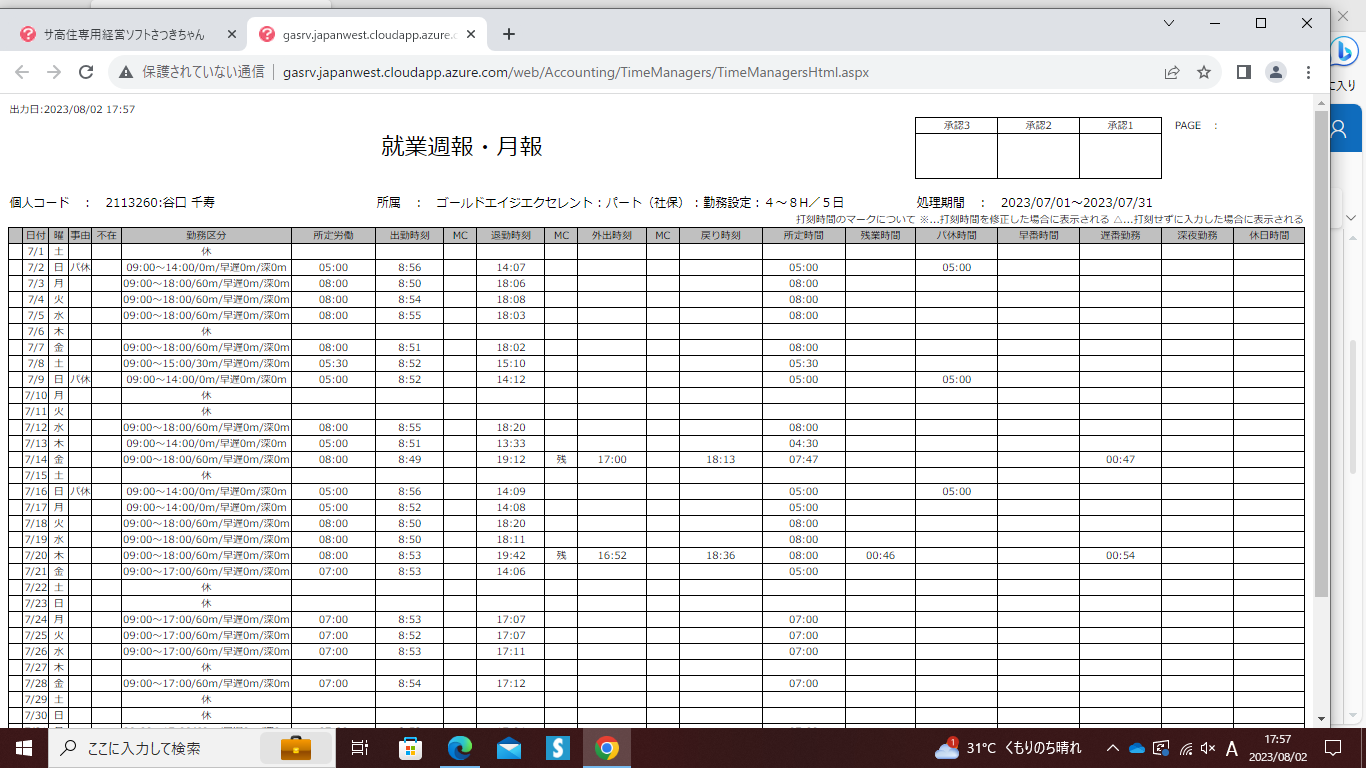Toggle the IME input mode A indicator

click(1232, 748)
